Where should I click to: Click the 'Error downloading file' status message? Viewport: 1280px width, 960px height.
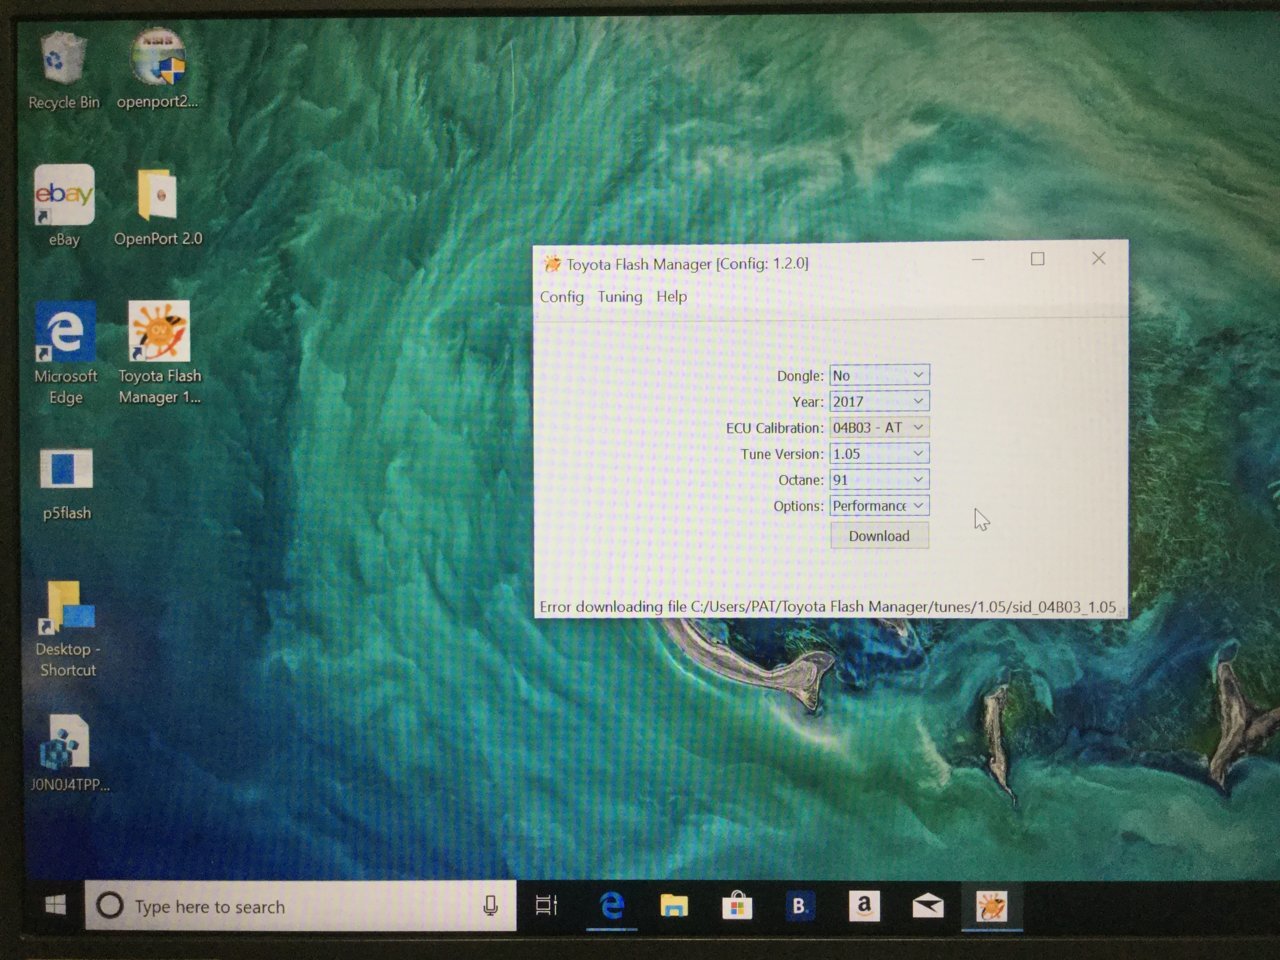click(828, 606)
